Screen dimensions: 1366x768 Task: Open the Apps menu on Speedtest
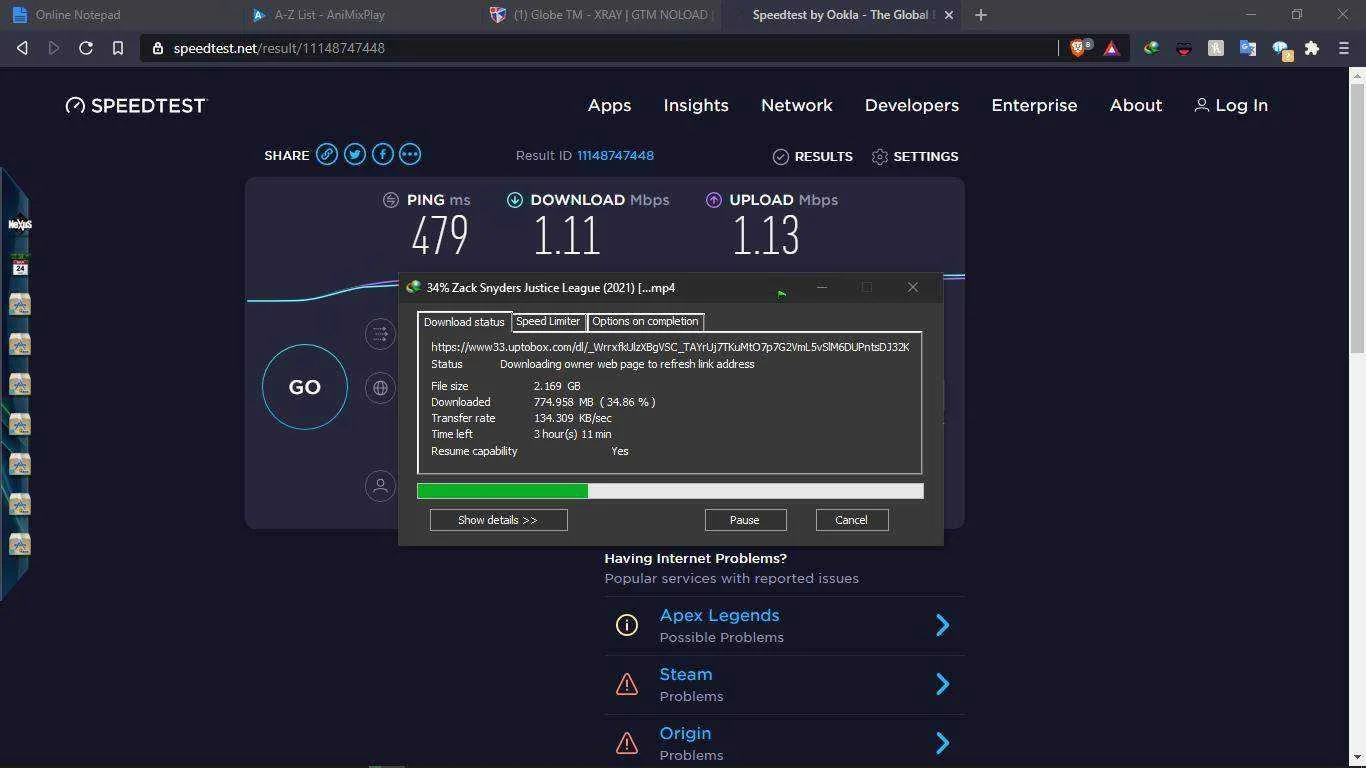pyautogui.click(x=609, y=105)
